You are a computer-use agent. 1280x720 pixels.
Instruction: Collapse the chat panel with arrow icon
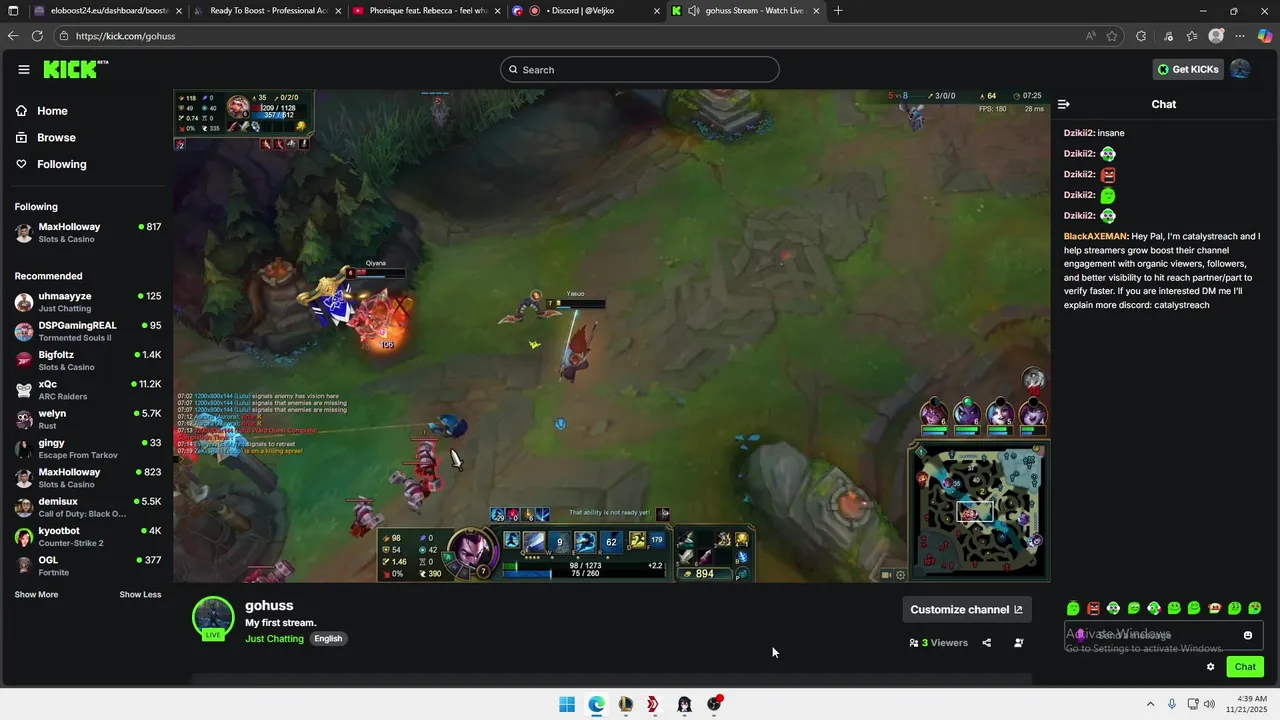tap(1064, 104)
